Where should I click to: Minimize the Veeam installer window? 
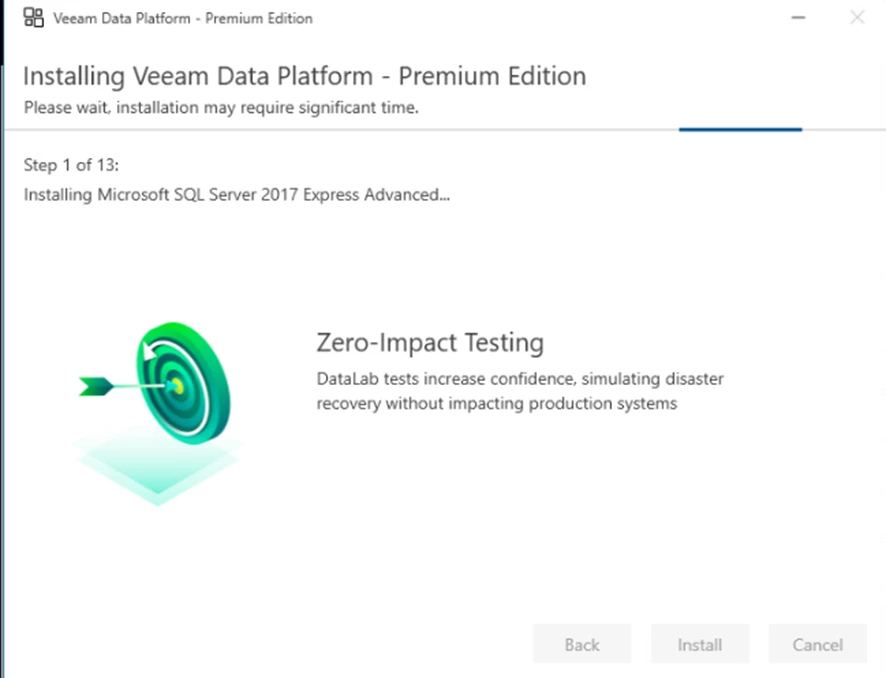799,18
